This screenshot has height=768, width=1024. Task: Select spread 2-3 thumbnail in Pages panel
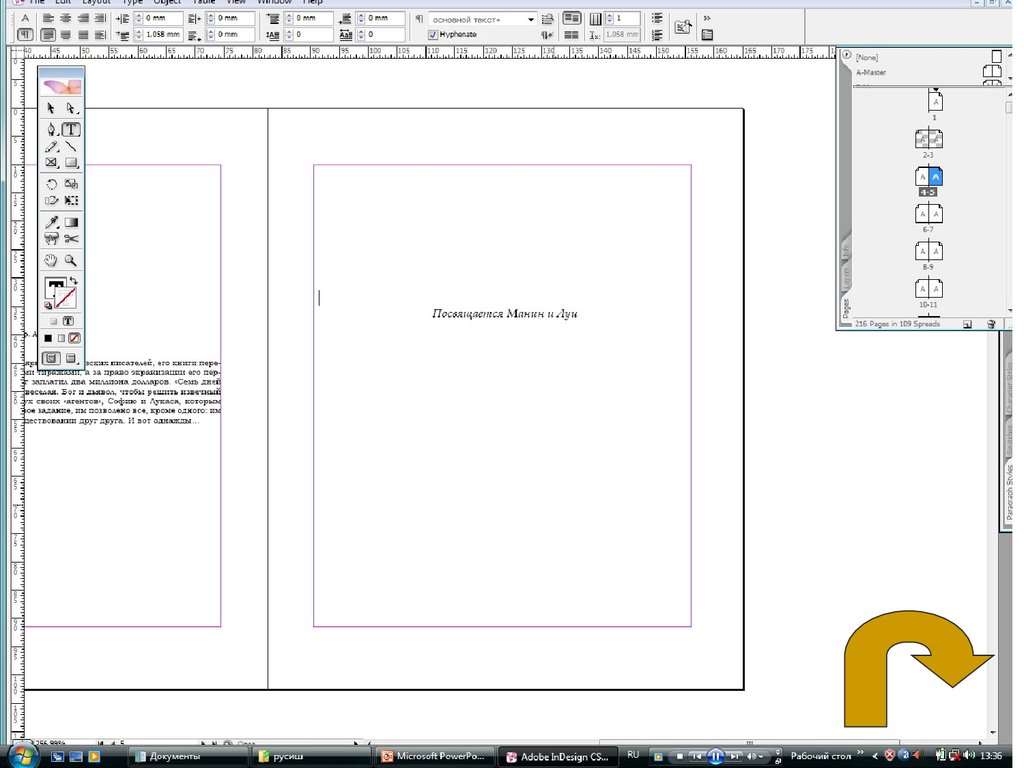tap(928, 139)
